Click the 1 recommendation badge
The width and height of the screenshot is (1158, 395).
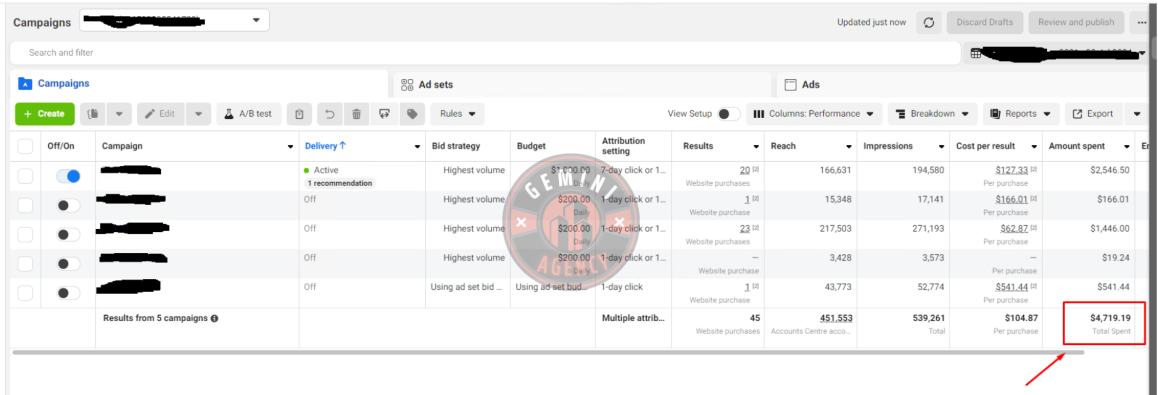click(340, 183)
